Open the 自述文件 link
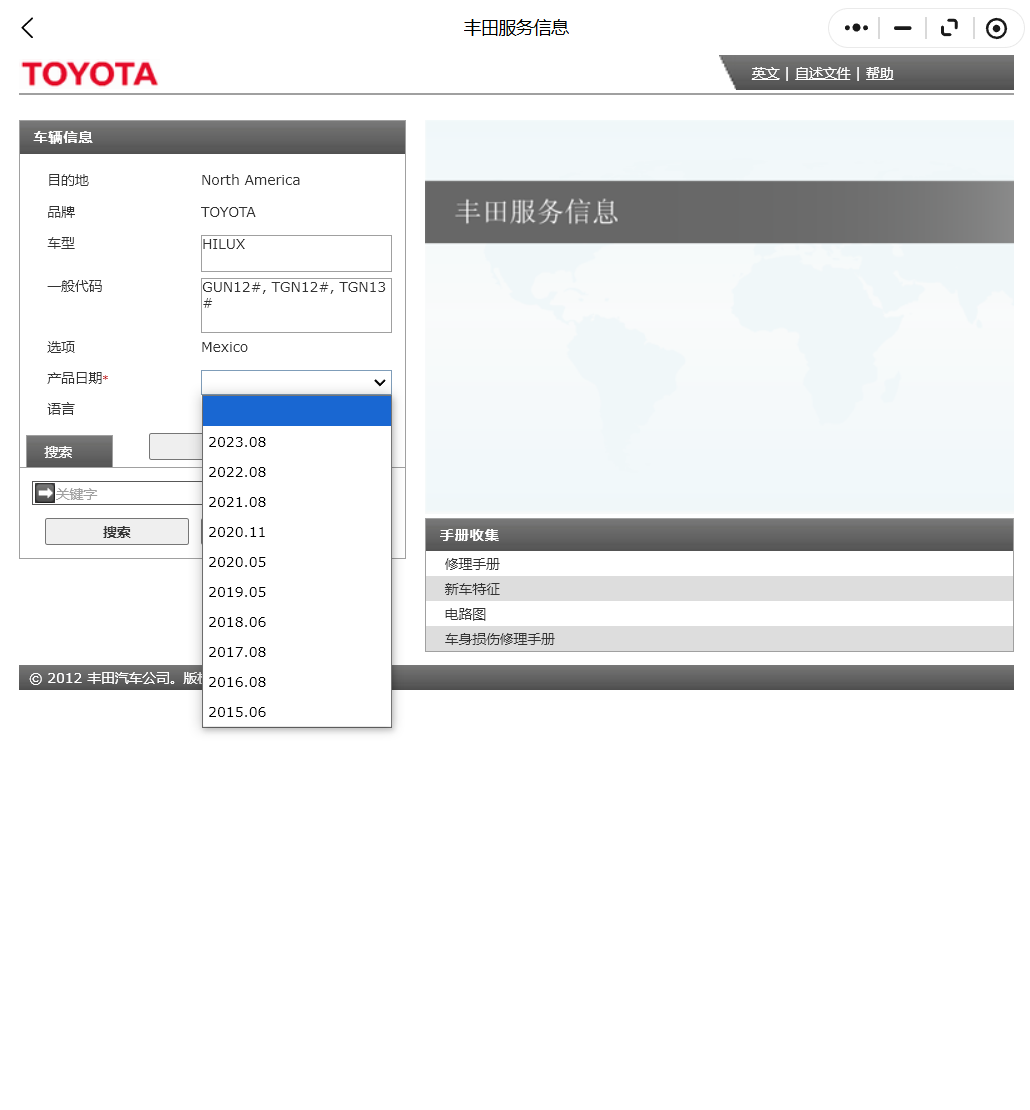Screen dimensions: 1030x1110 pyautogui.click(x=822, y=73)
